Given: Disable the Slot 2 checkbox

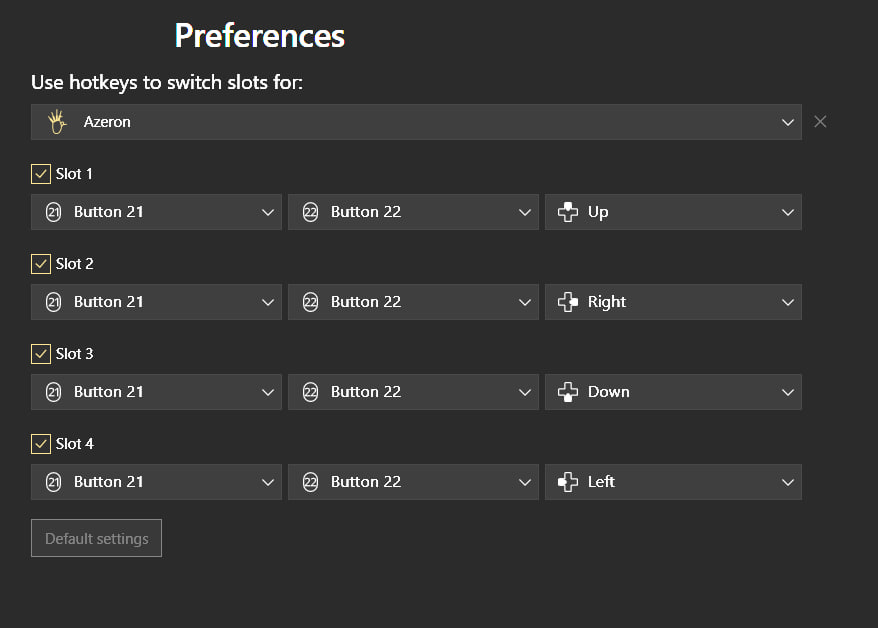Looking at the screenshot, I should tap(41, 264).
